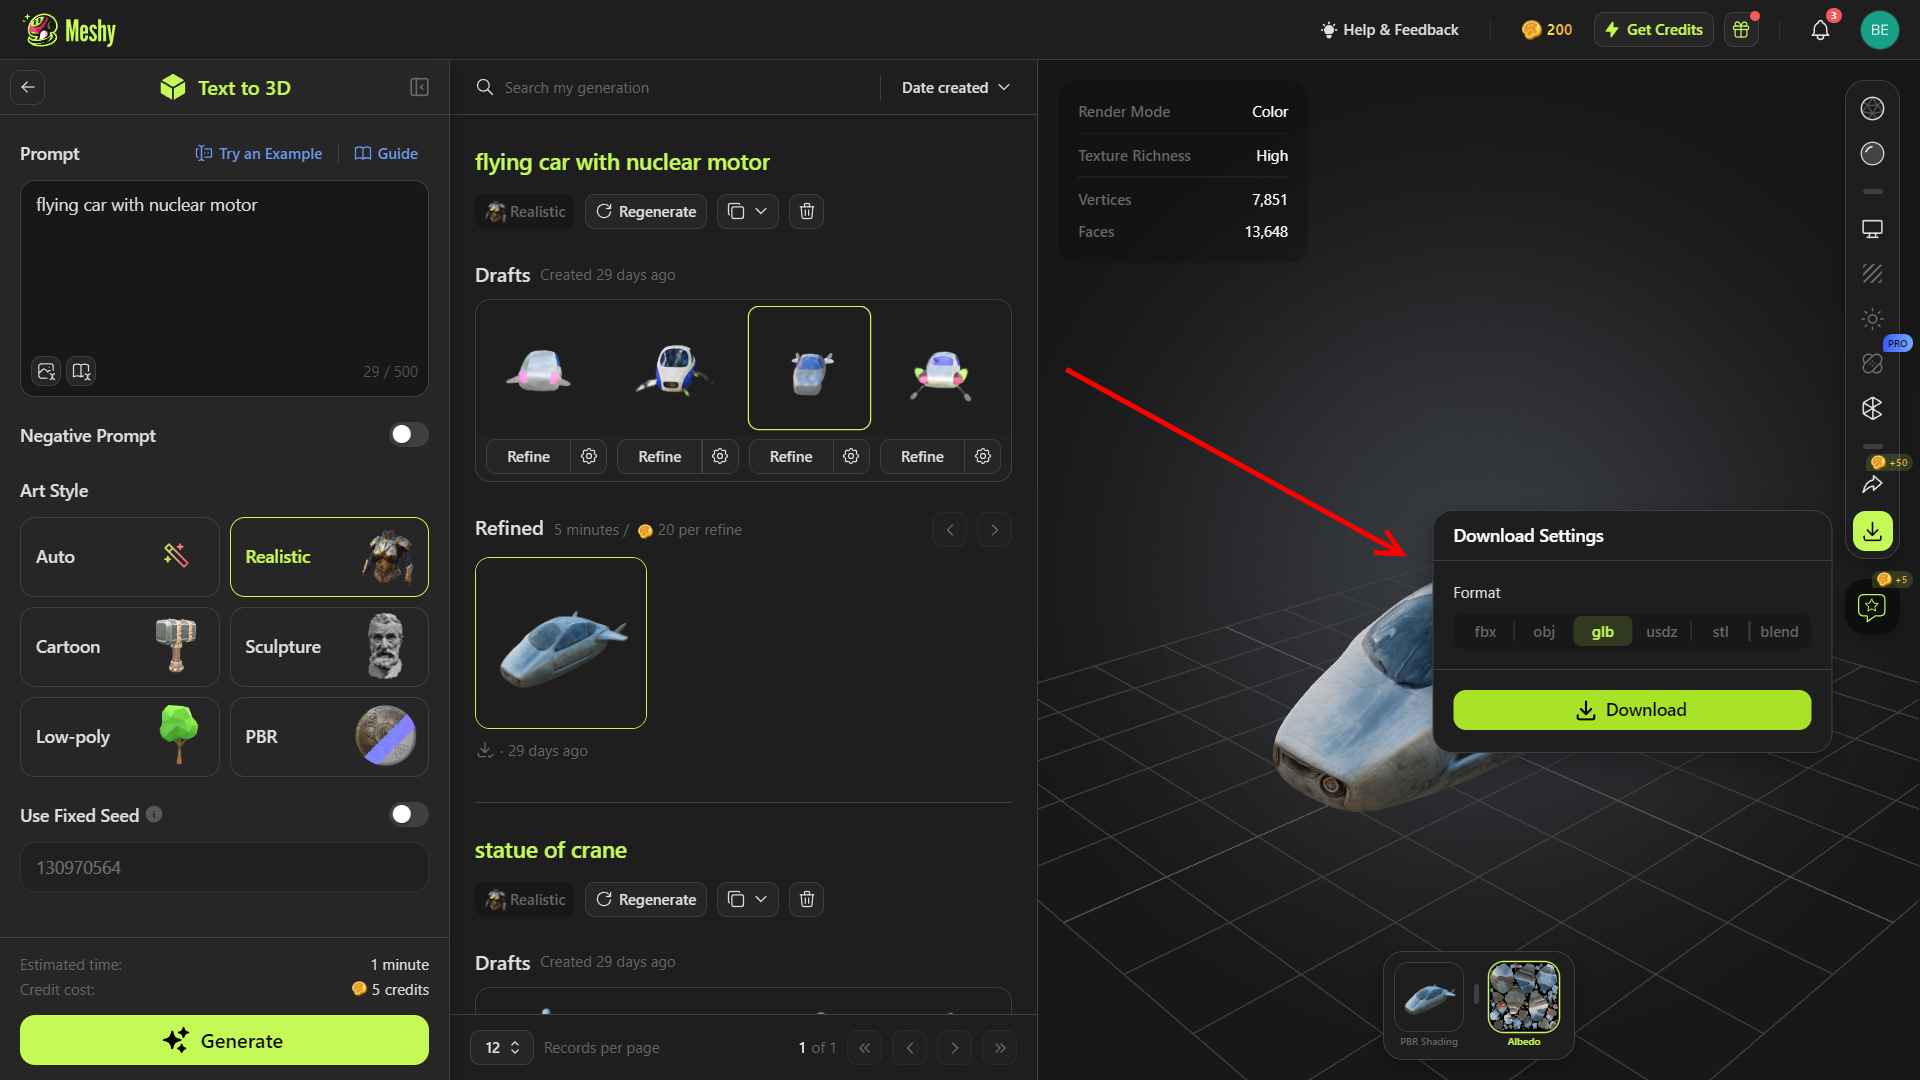Select the fbx download format

1485,631
